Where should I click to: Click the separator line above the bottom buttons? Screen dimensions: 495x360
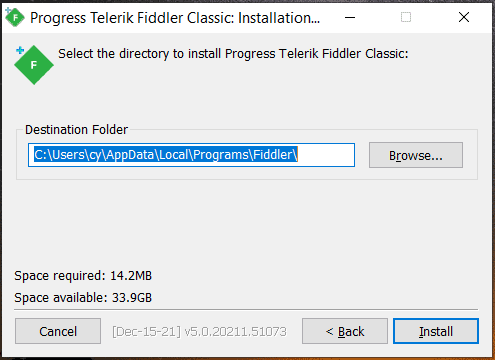(246, 310)
